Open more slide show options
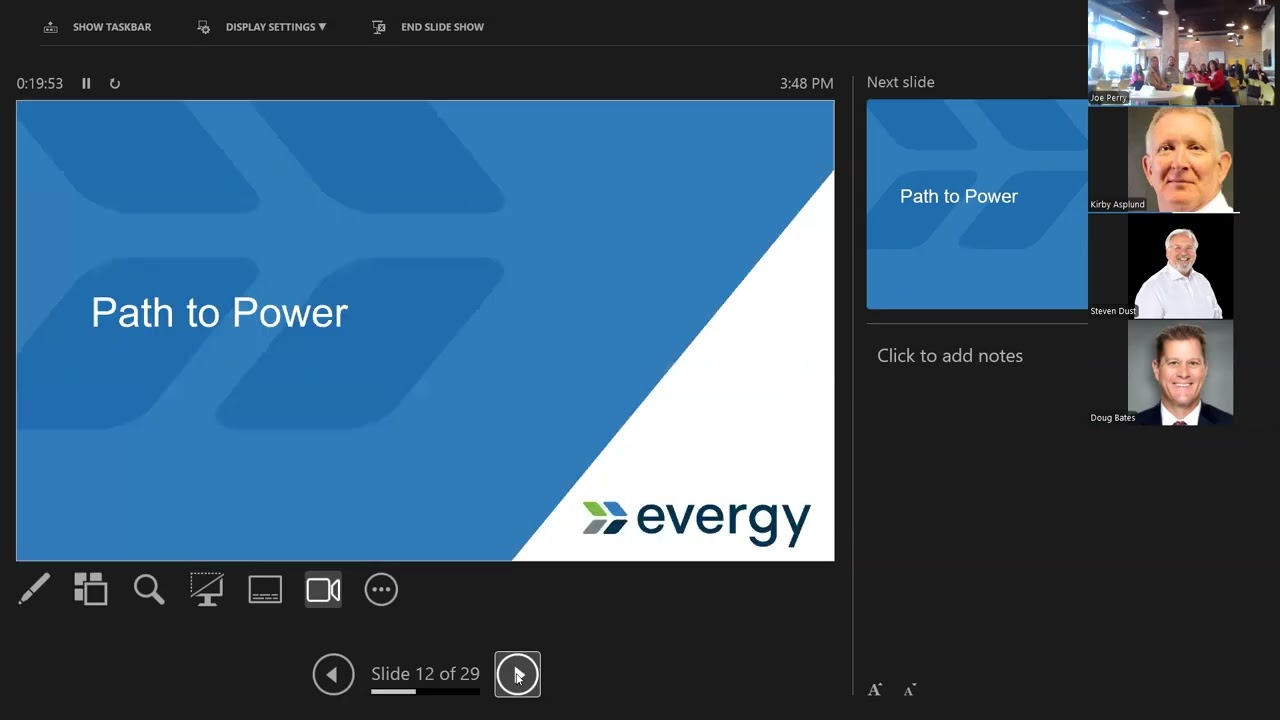The width and height of the screenshot is (1280, 720). [x=381, y=590]
